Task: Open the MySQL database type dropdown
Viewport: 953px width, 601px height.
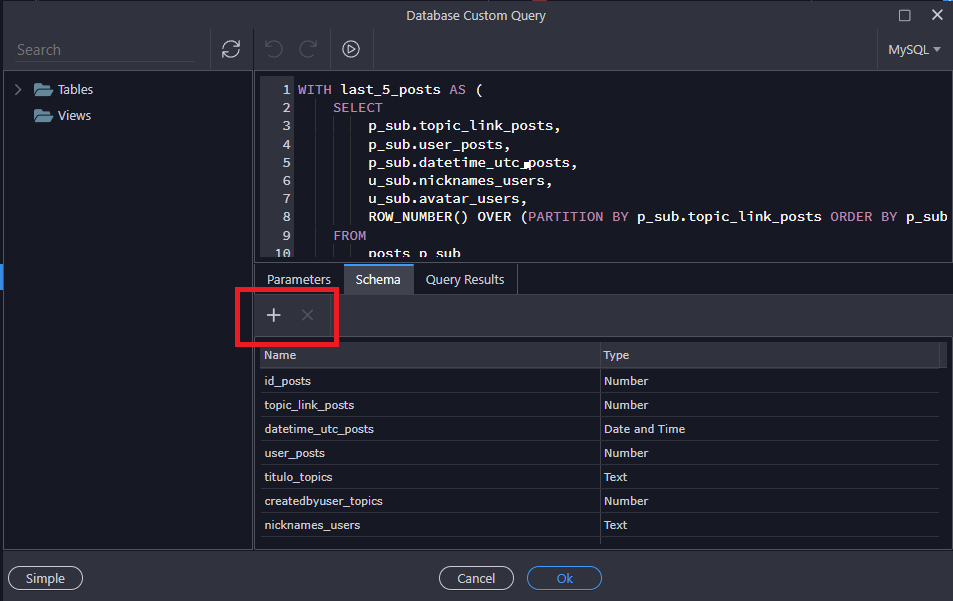Action: (914, 50)
